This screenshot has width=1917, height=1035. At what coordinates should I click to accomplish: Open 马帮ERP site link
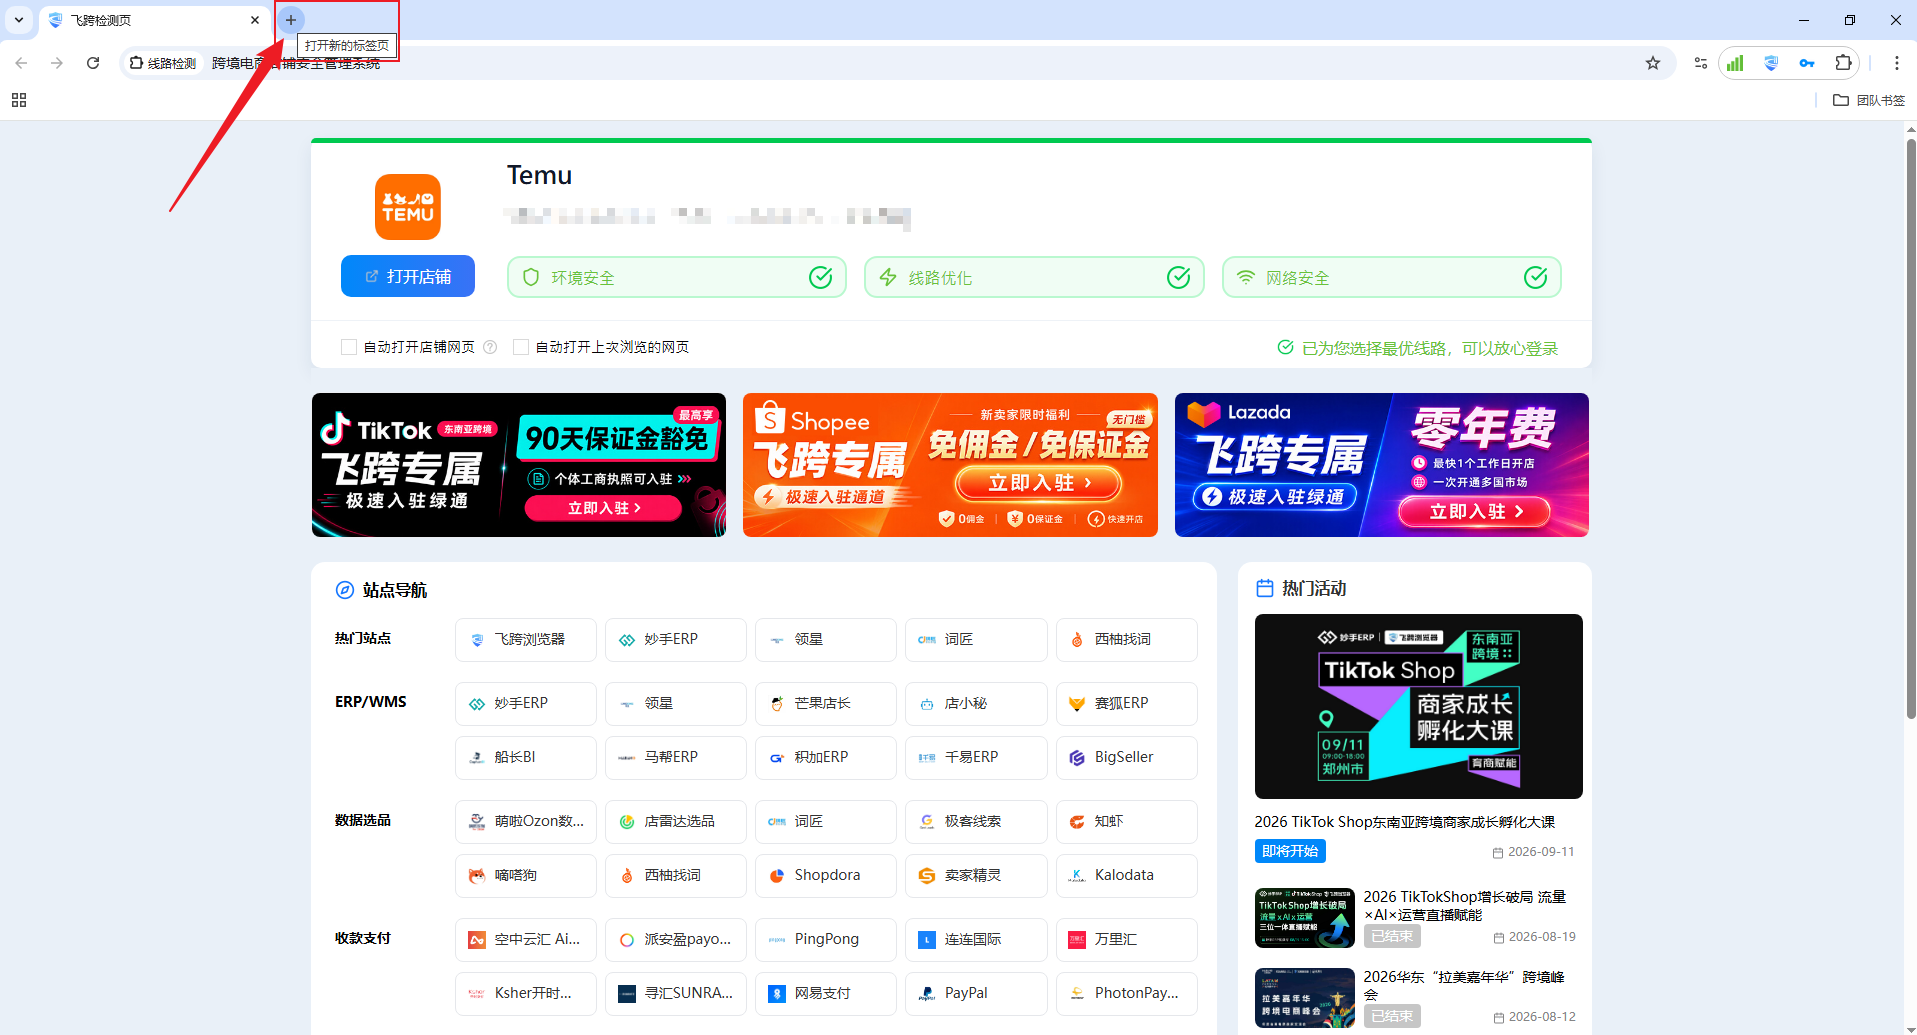[x=676, y=758]
